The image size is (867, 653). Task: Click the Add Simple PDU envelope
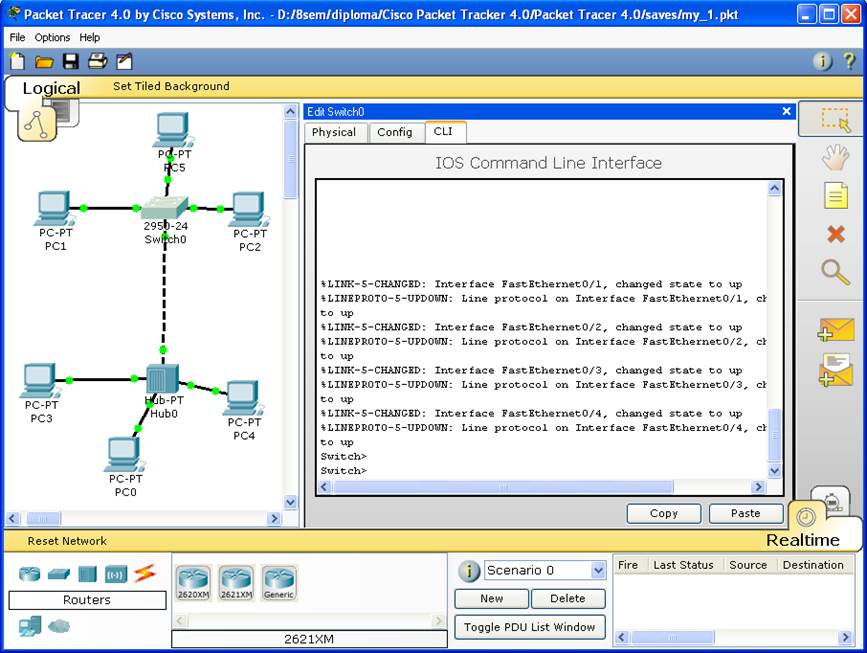tap(835, 330)
